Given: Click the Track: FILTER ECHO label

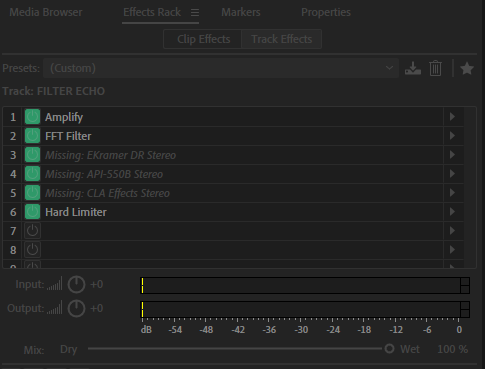Looking at the screenshot, I should click(x=54, y=91).
